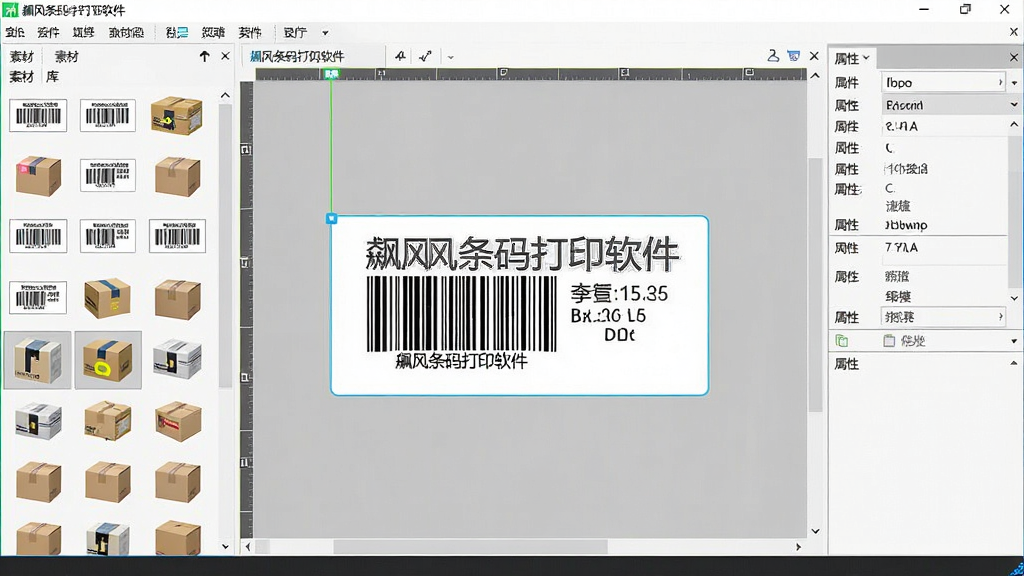The image size is (1024, 576).
Task: Click the material list scroll-up arrow
Action: click(x=225, y=95)
